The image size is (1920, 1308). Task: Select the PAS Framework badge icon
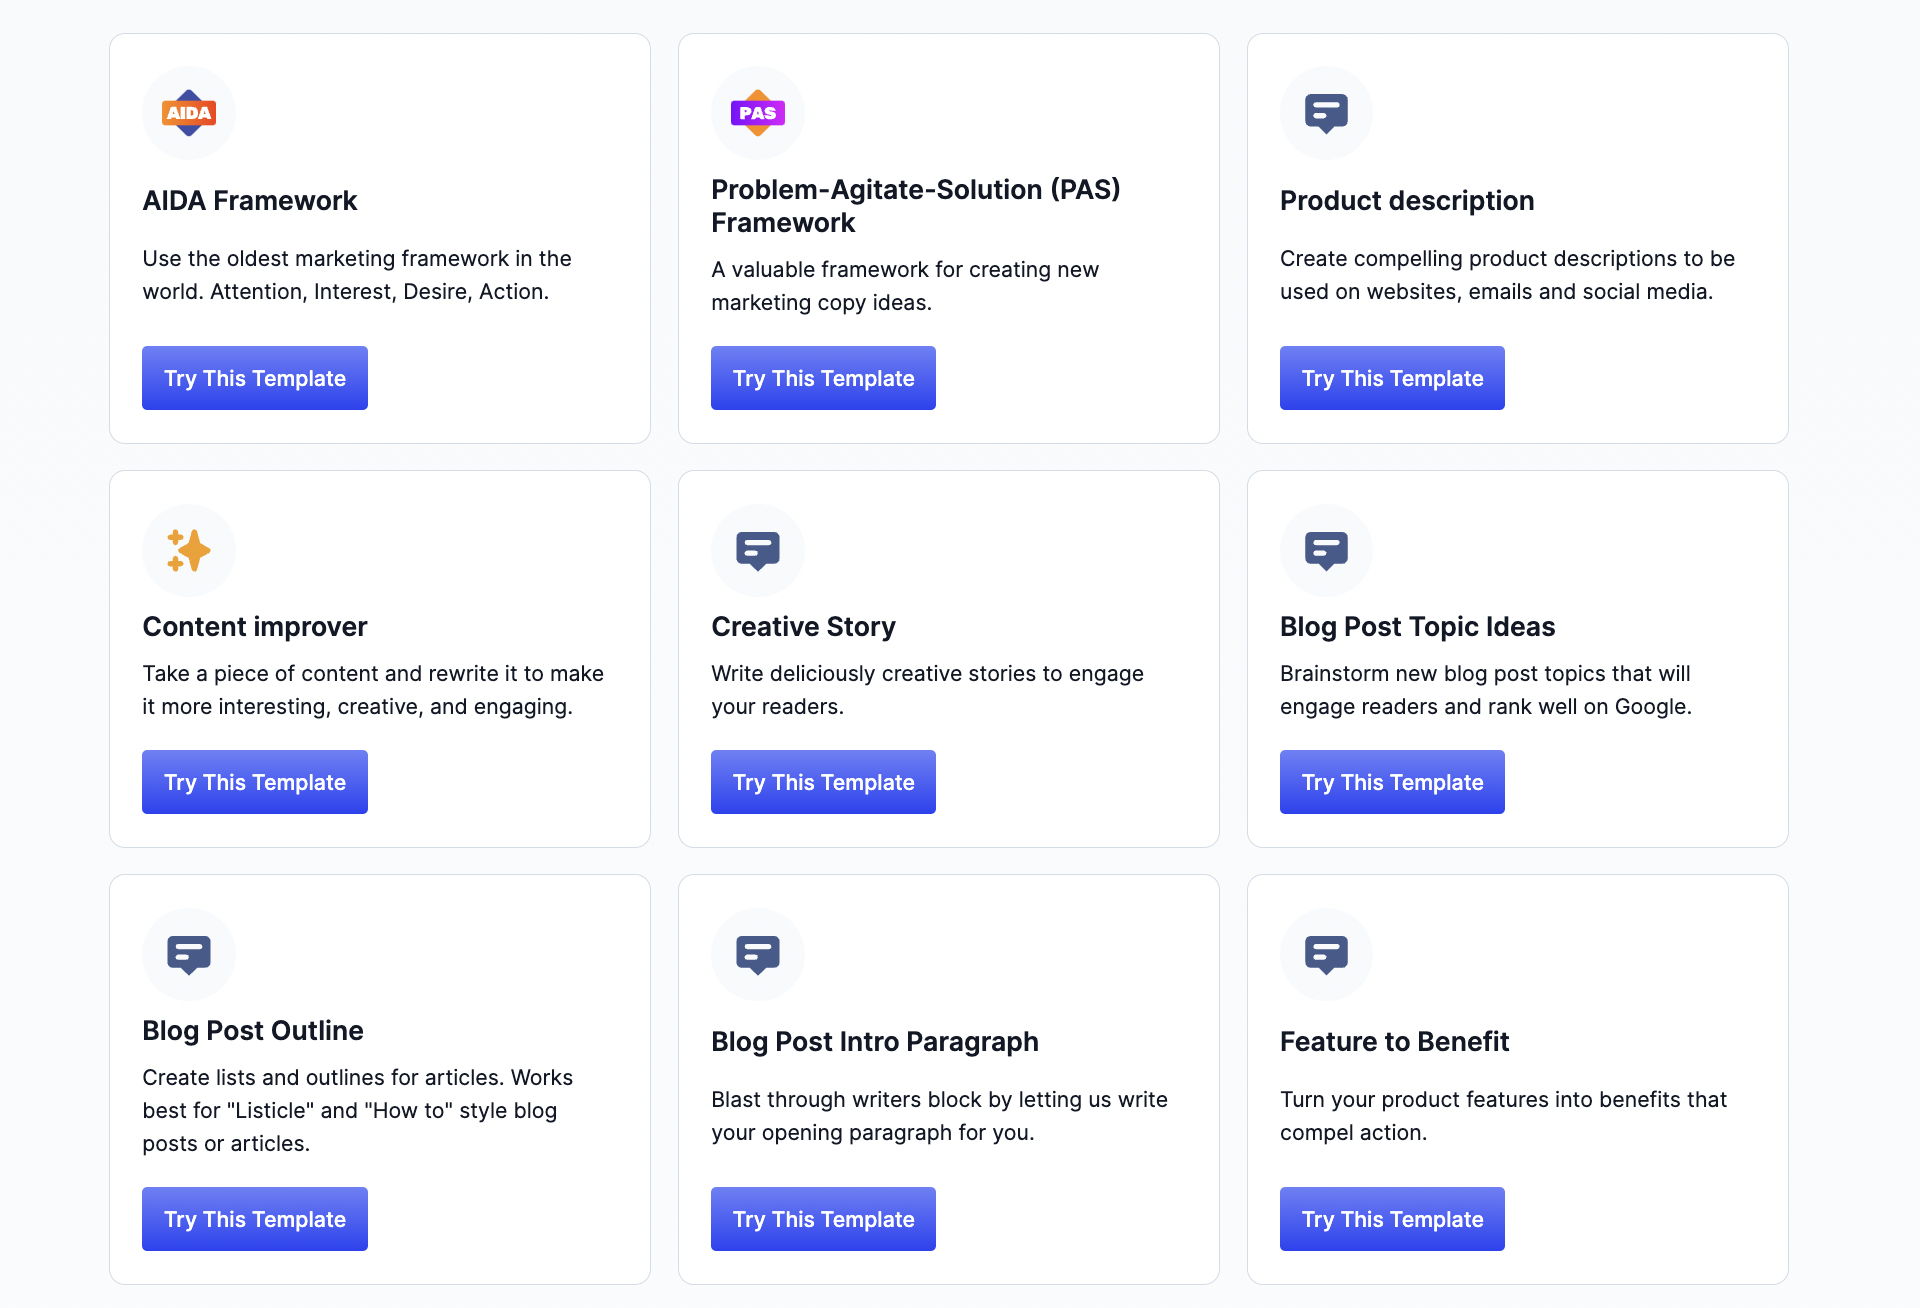pos(757,112)
